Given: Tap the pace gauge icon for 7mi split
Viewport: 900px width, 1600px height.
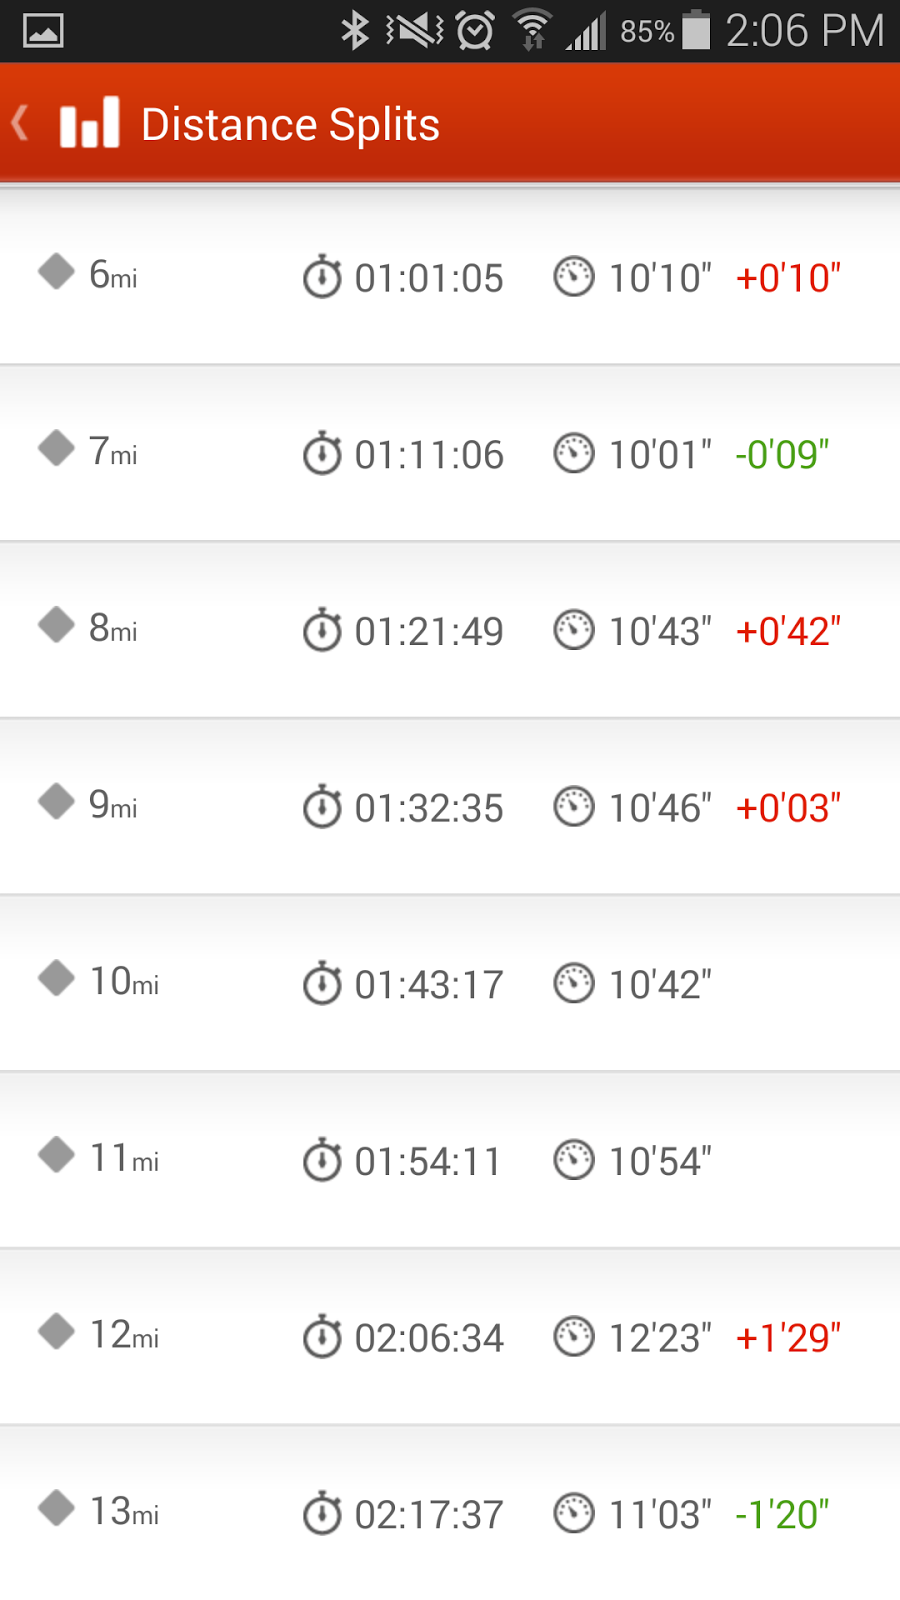Looking at the screenshot, I should [574, 453].
